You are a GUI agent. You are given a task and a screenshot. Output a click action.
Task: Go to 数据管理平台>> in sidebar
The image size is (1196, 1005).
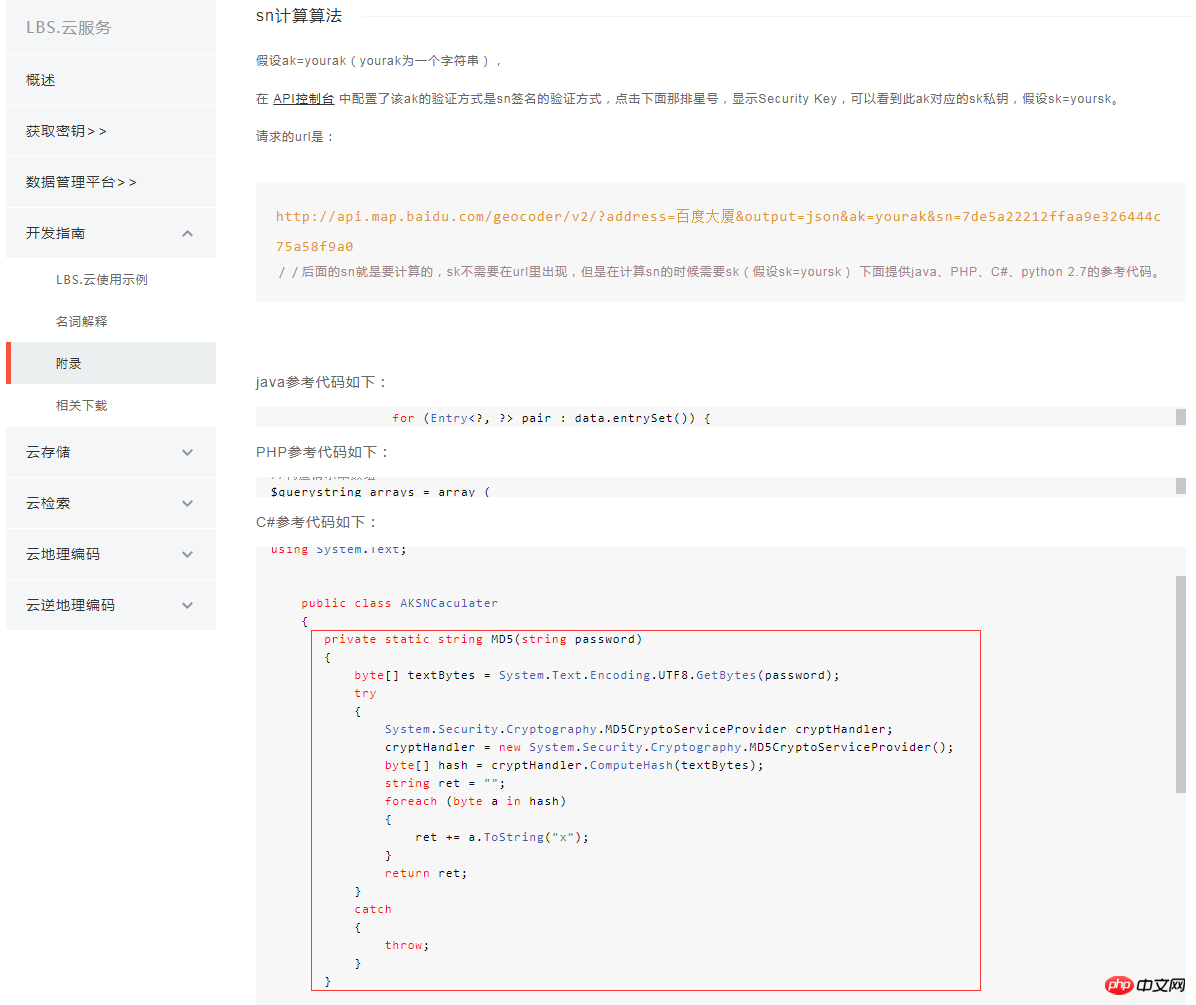tap(111, 182)
